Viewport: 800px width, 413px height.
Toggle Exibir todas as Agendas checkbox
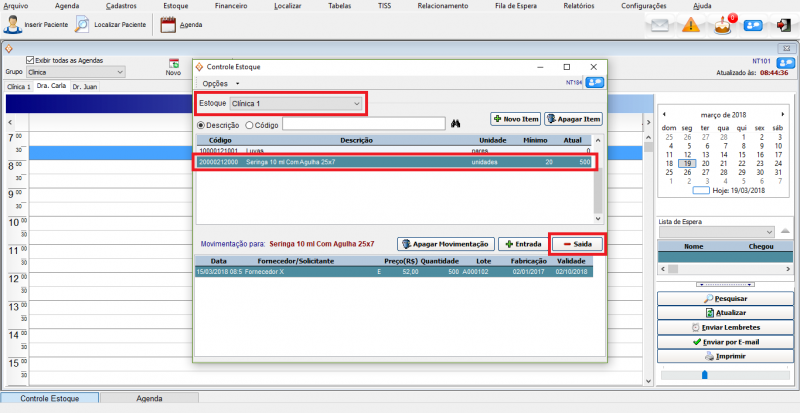click(30, 60)
